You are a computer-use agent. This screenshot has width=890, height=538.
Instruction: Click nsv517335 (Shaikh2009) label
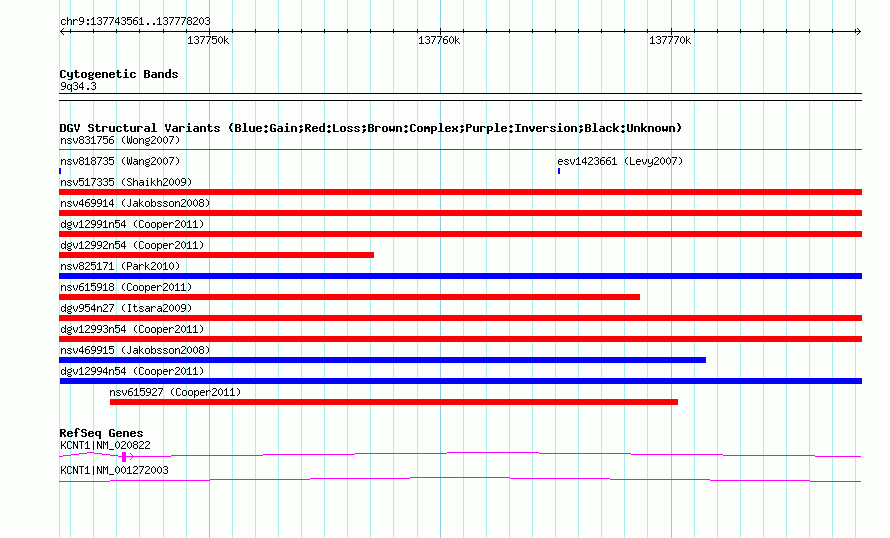pos(126,182)
